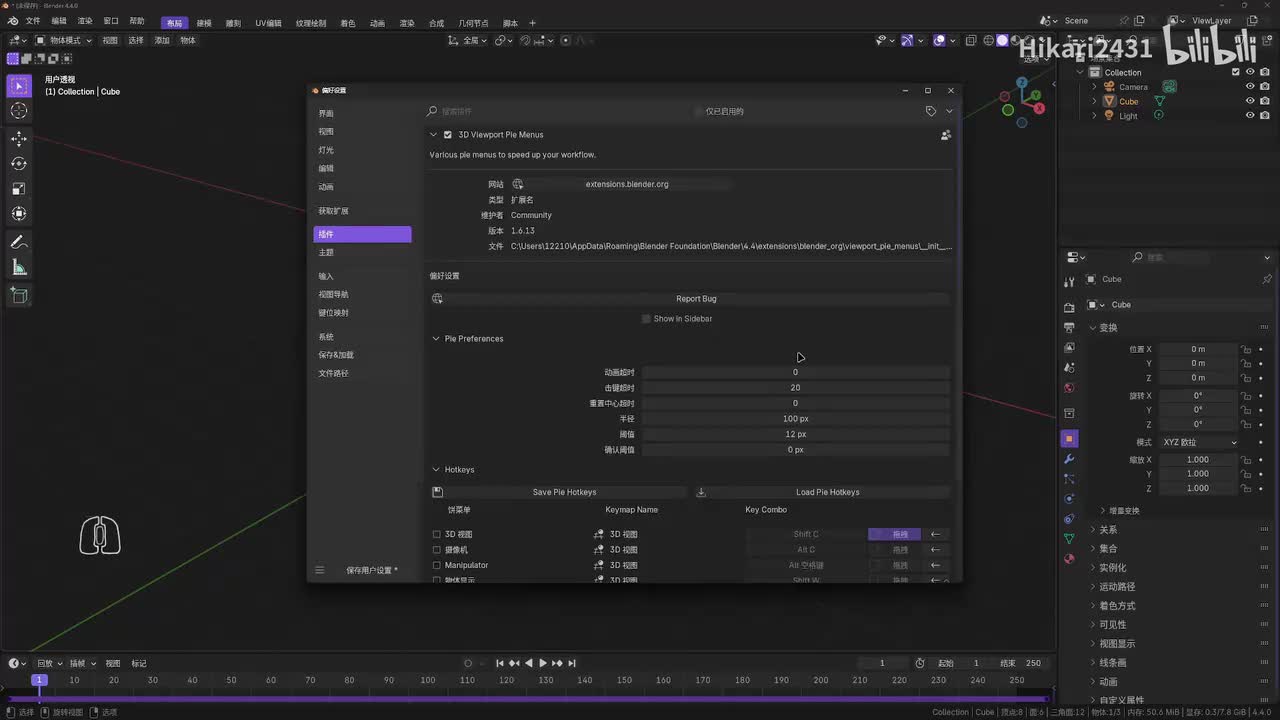Disable the 3D Viewport Pie Menus add-on
Image resolution: width=1280 pixels, height=720 pixels.
click(x=448, y=135)
